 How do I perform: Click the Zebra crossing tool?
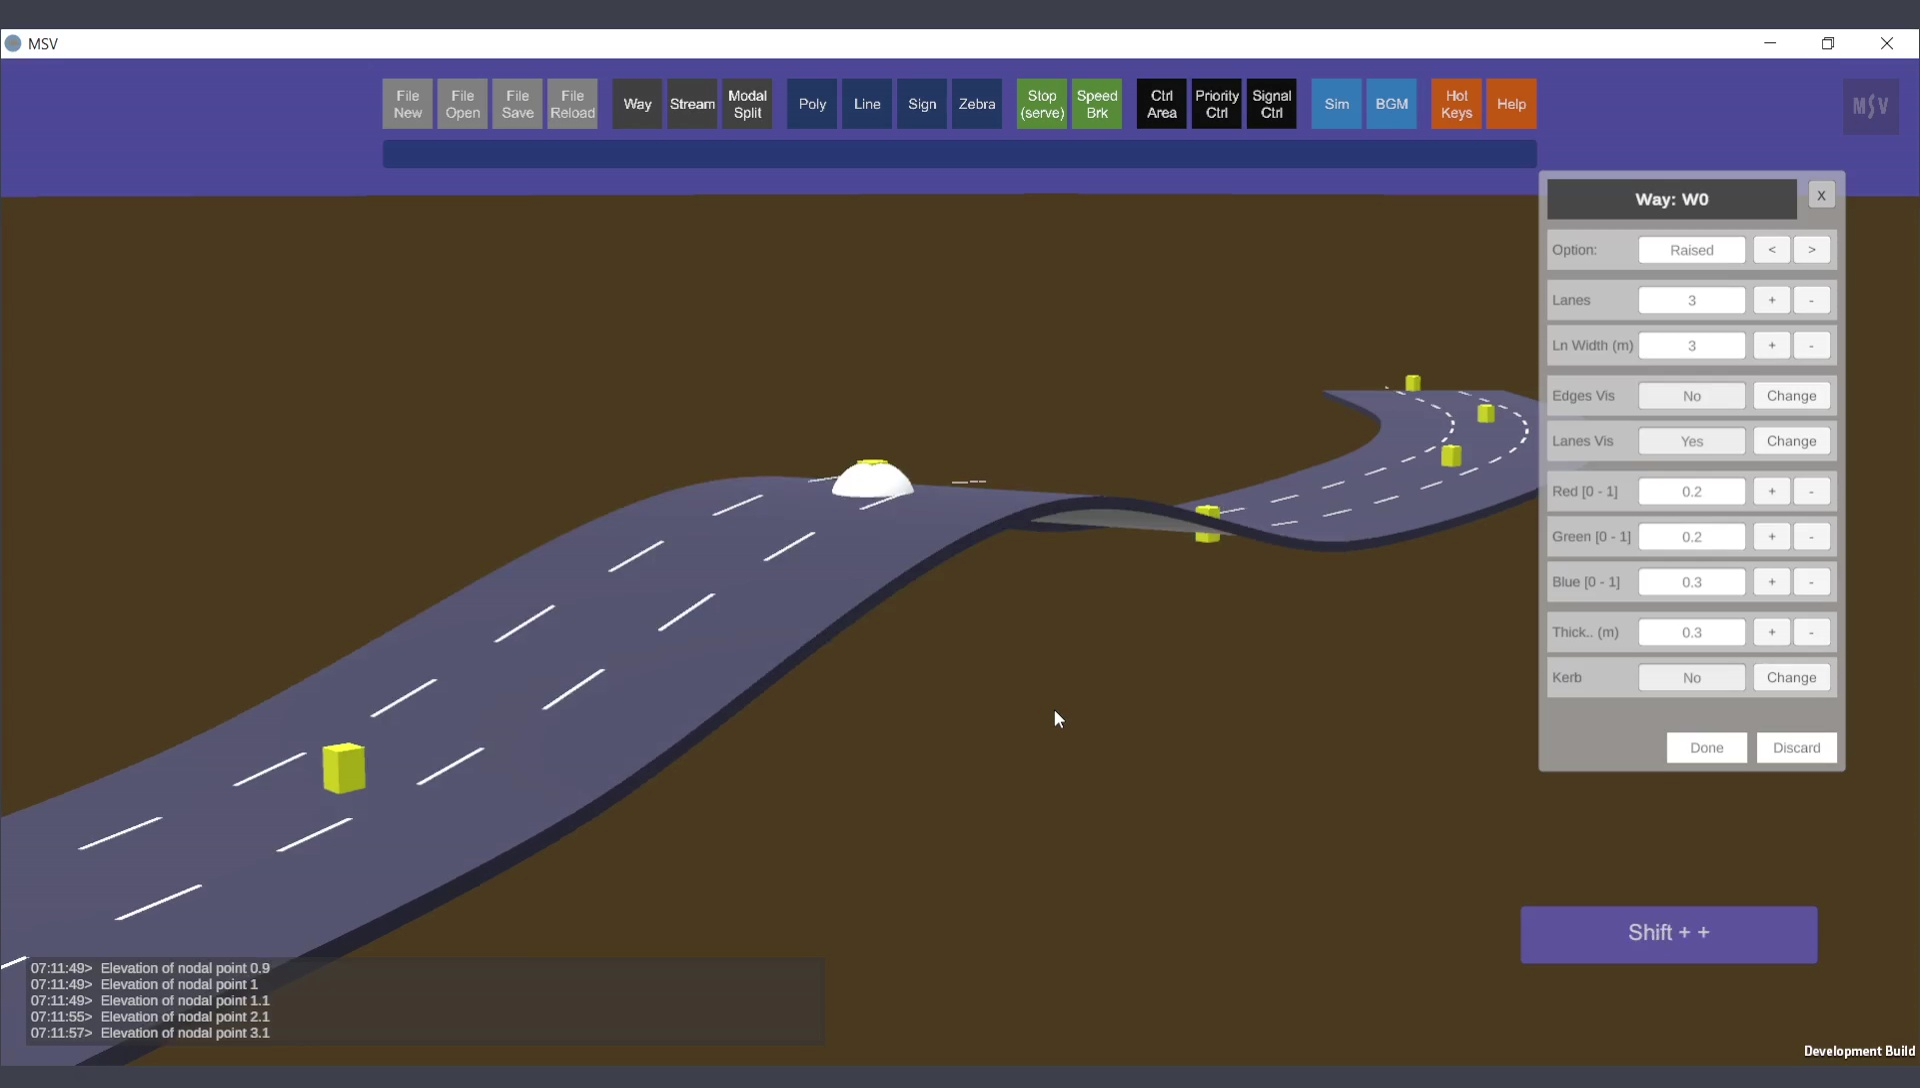click(x=976, y=104)
